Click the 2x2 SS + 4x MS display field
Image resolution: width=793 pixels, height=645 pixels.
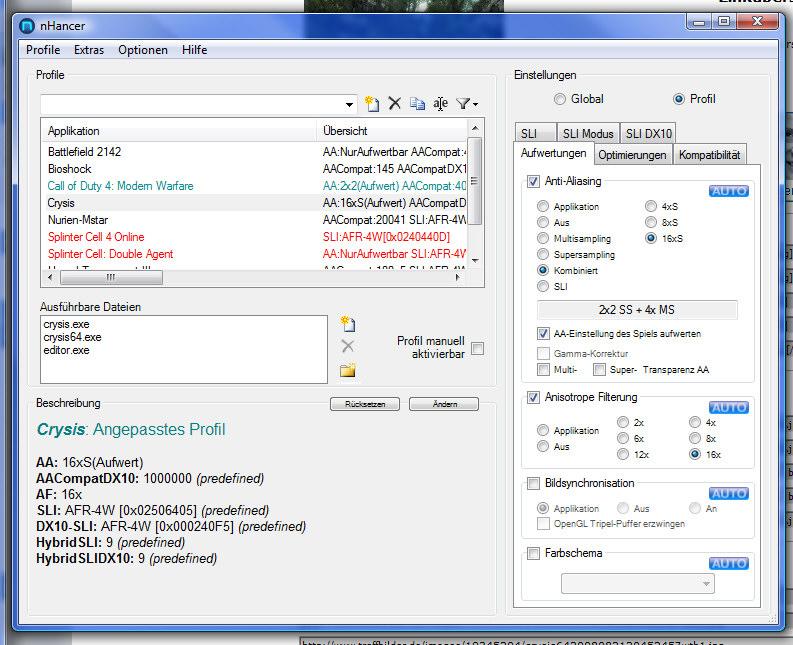click(x=637, y=310)
